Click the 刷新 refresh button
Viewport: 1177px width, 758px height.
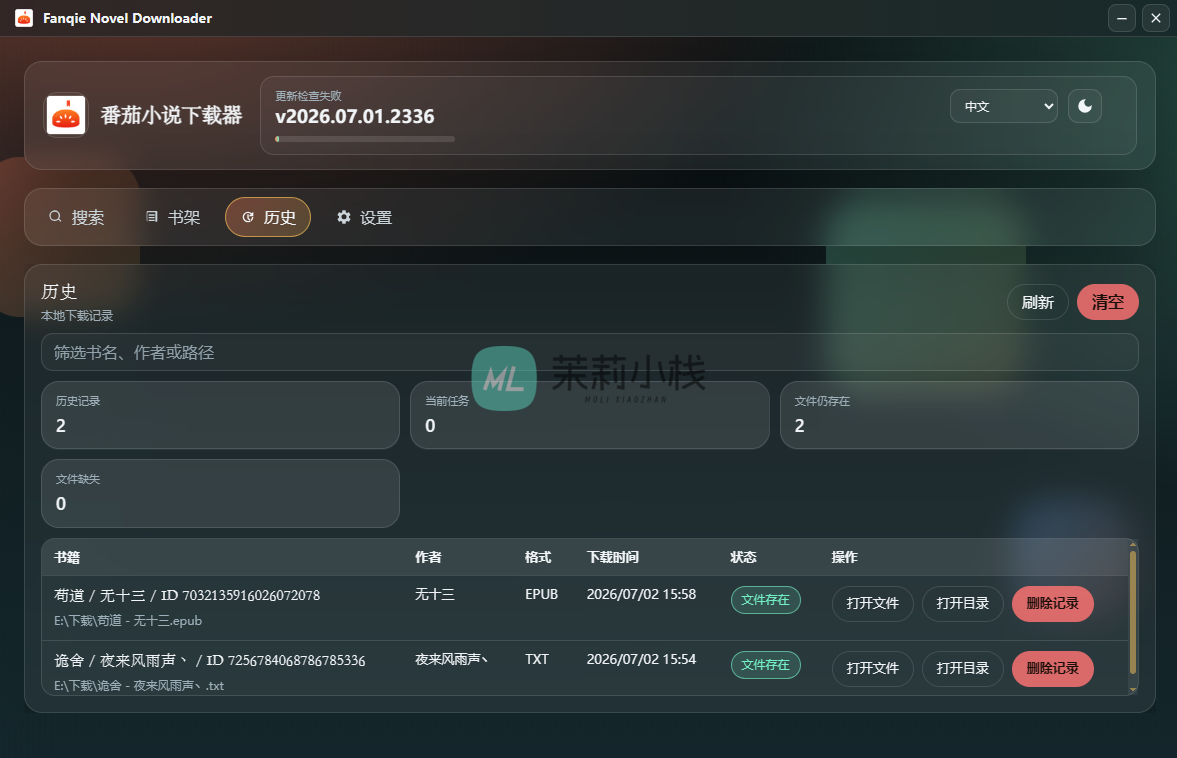[x=1037, y=302]
